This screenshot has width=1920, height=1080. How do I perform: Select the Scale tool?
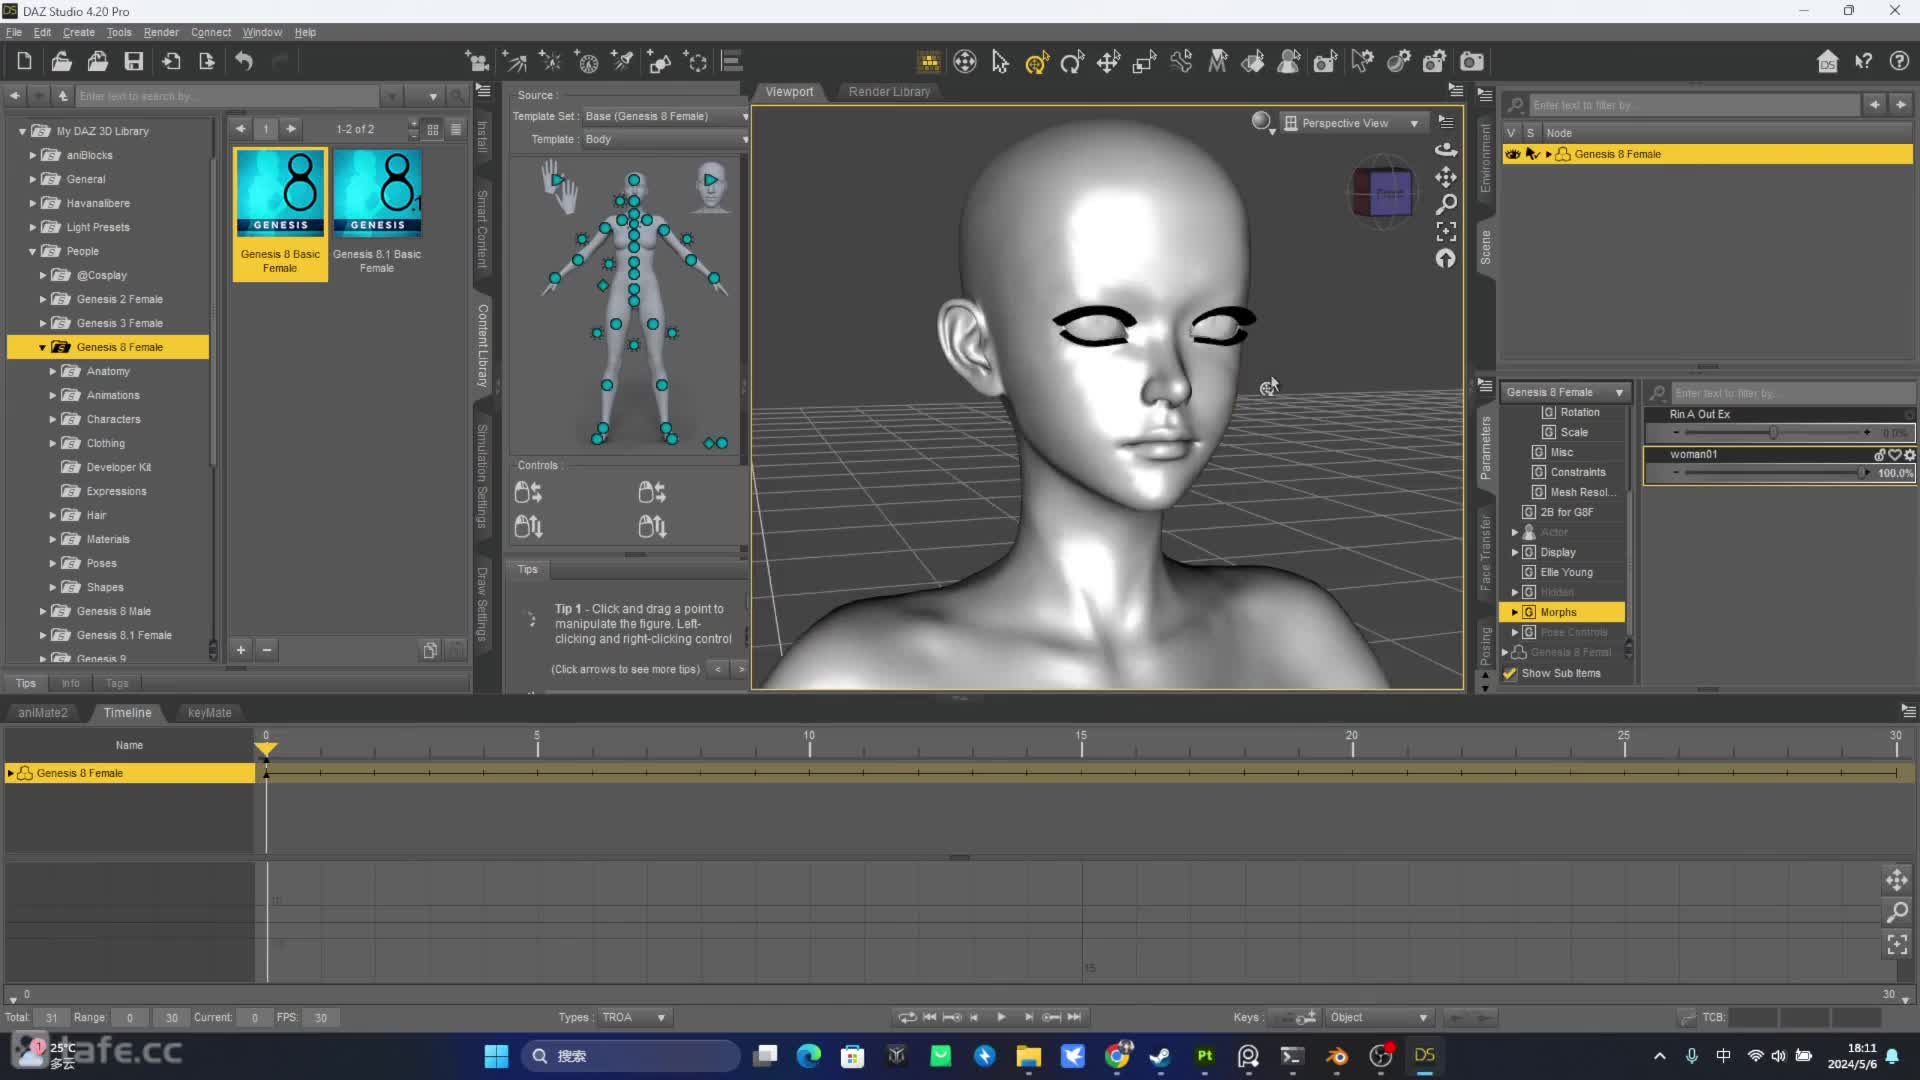pyautogui.click(x=1144, y=62)
